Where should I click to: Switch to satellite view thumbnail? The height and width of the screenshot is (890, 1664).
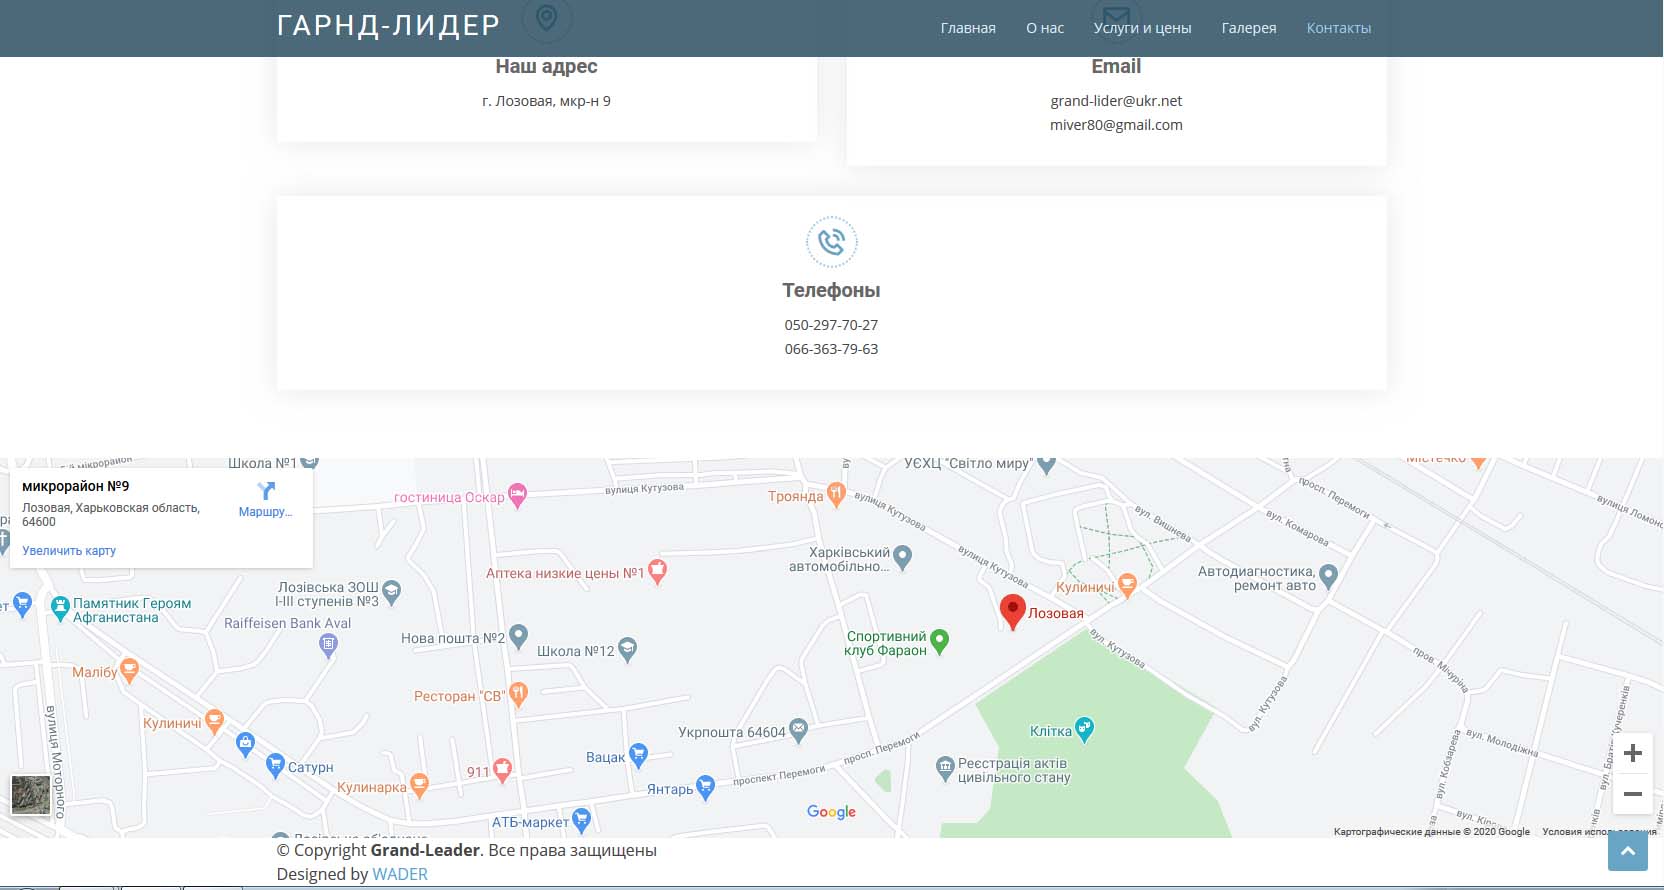[x=31, y=795]
